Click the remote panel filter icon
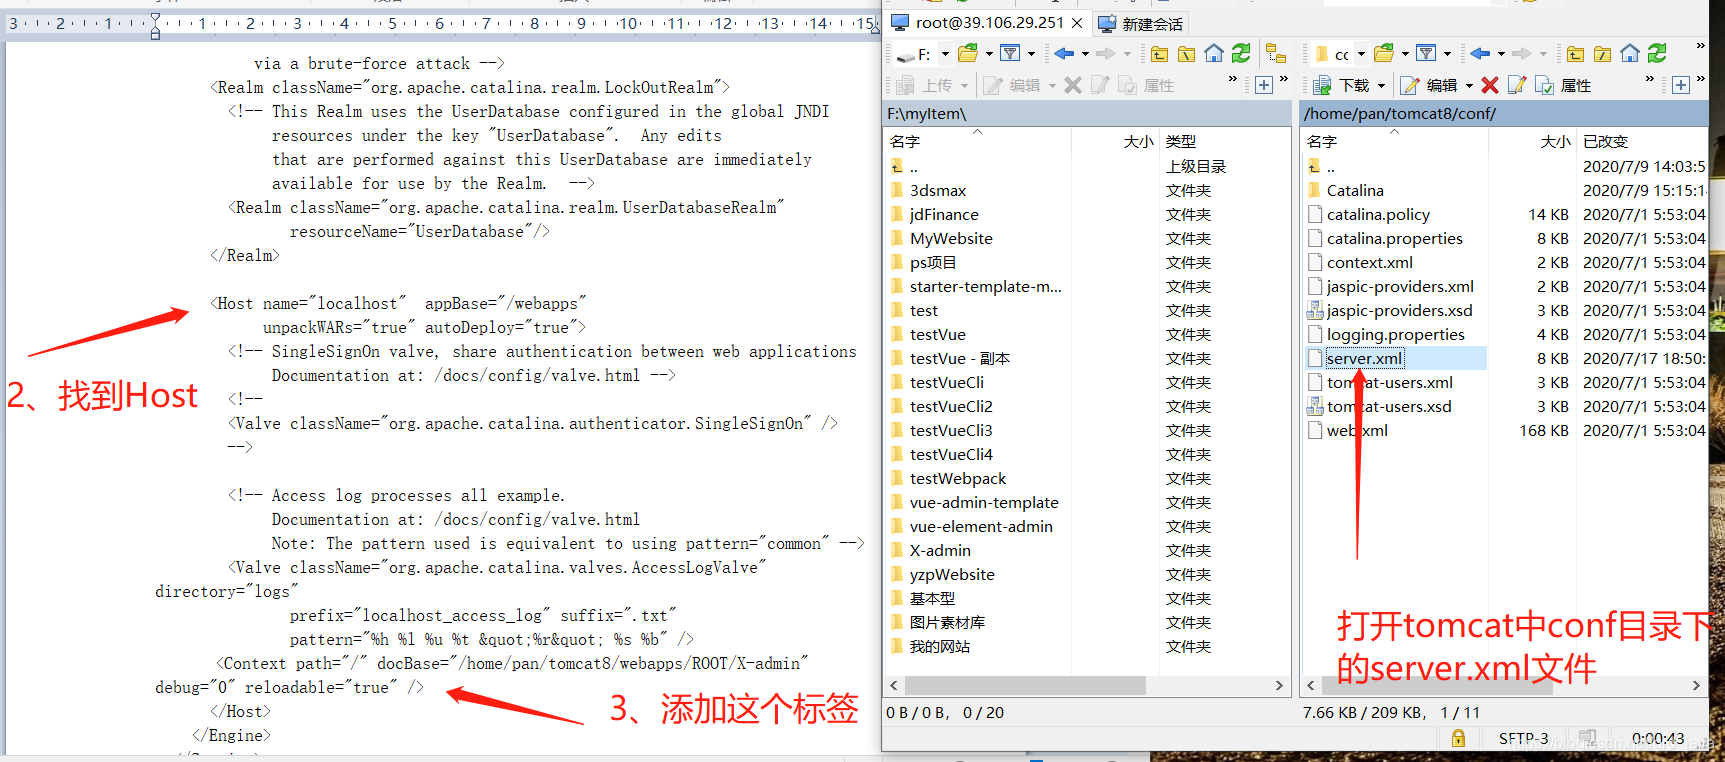 pyautogui.click(x=1426, y=53)
